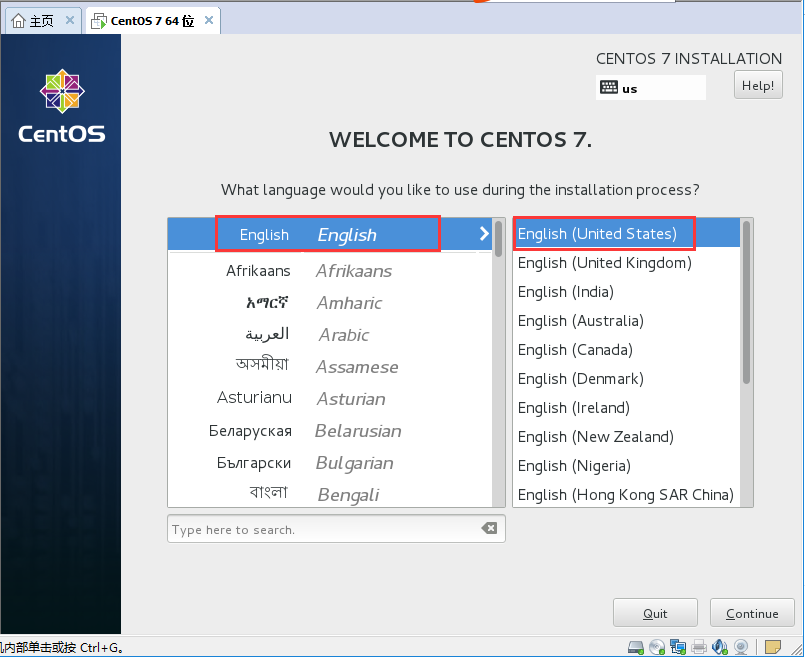This screenshot has width=805, height=657.
Task: Select English (New Zealand) locale
Action: click(626, 437)
